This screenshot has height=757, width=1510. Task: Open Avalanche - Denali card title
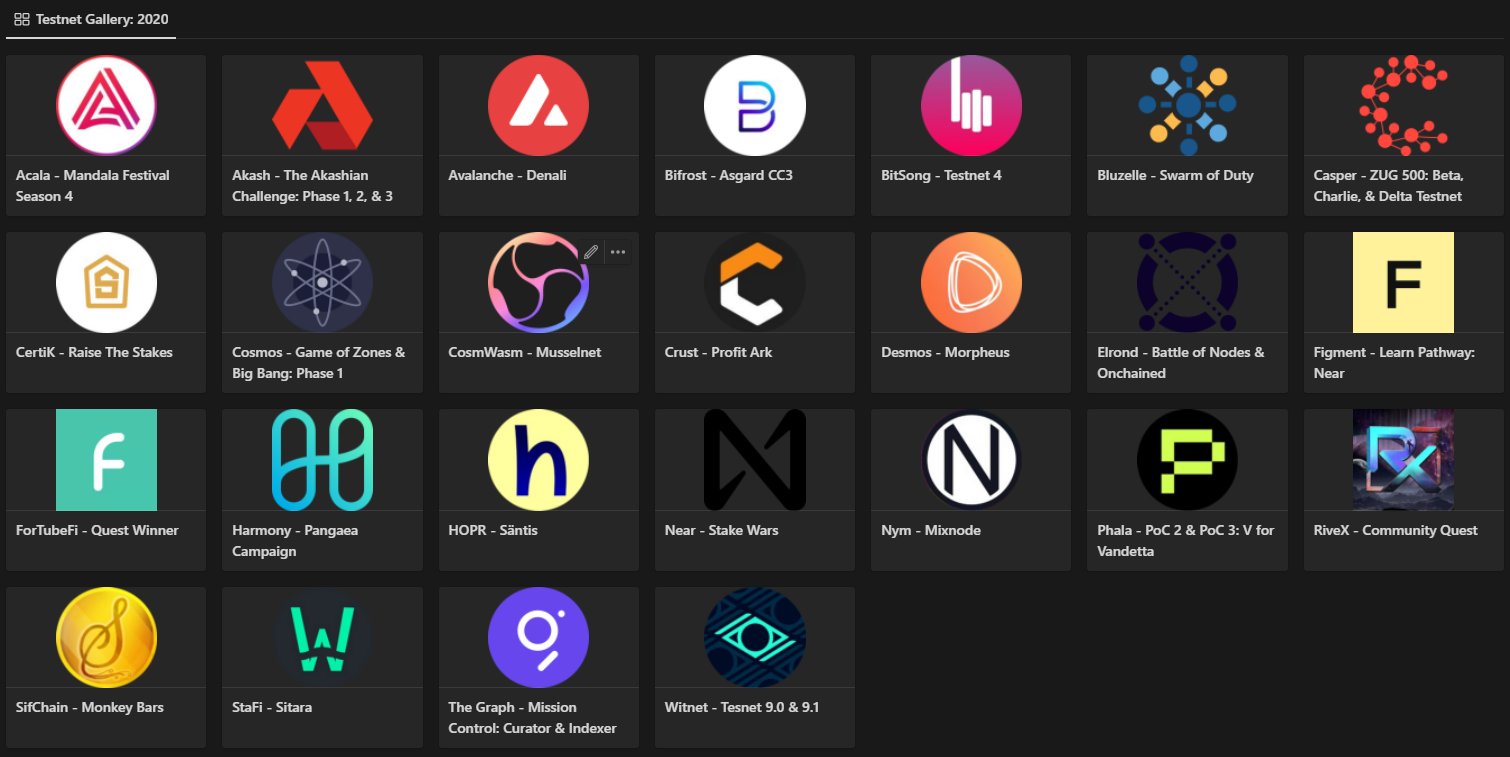pyautogui.click(x=507, y=175)
